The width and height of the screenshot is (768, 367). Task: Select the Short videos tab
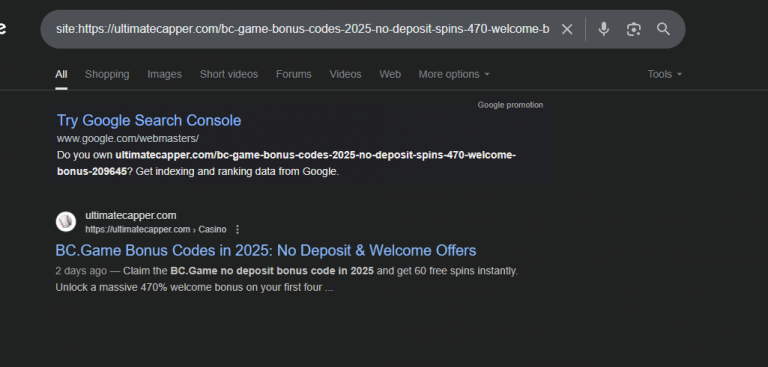[x=229, y=74]
